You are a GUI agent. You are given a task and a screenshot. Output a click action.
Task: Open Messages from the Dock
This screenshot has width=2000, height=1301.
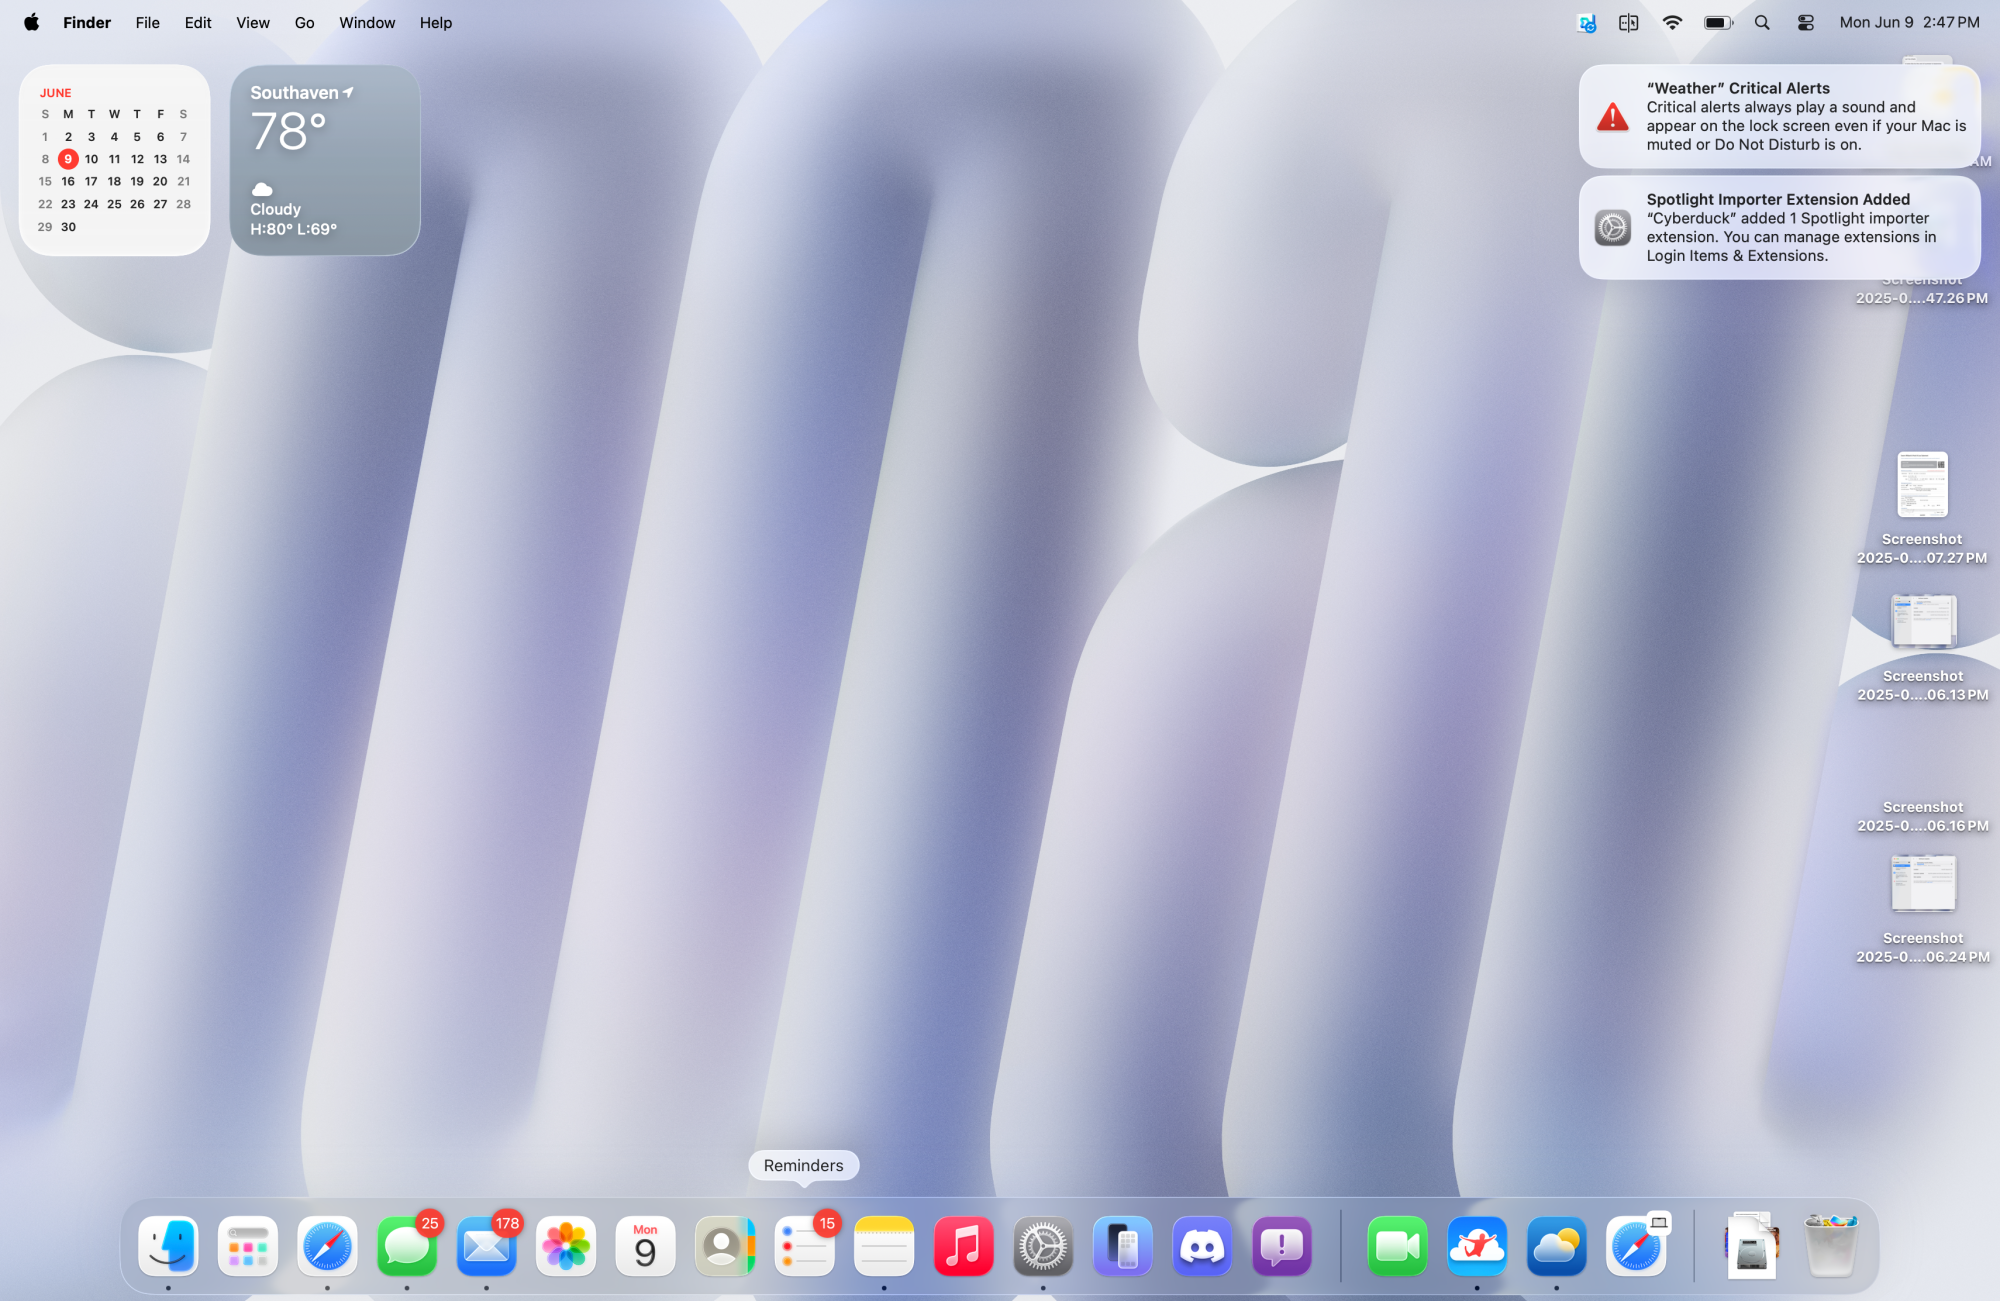tap(406, 1246)
